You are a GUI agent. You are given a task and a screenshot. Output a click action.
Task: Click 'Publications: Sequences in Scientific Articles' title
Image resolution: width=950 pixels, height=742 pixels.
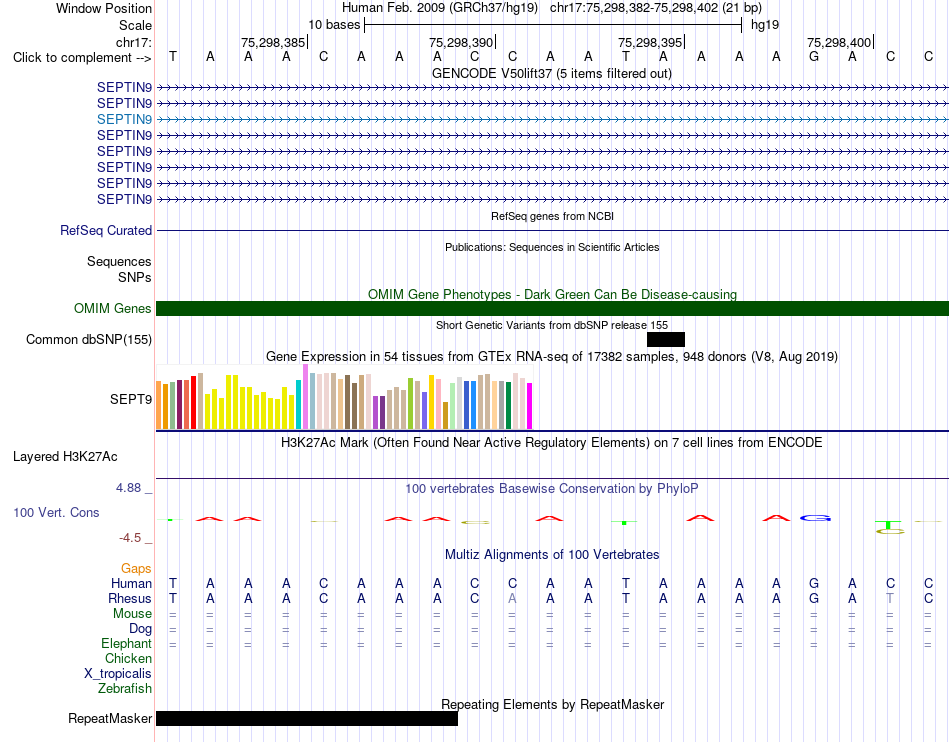[552, 247]
